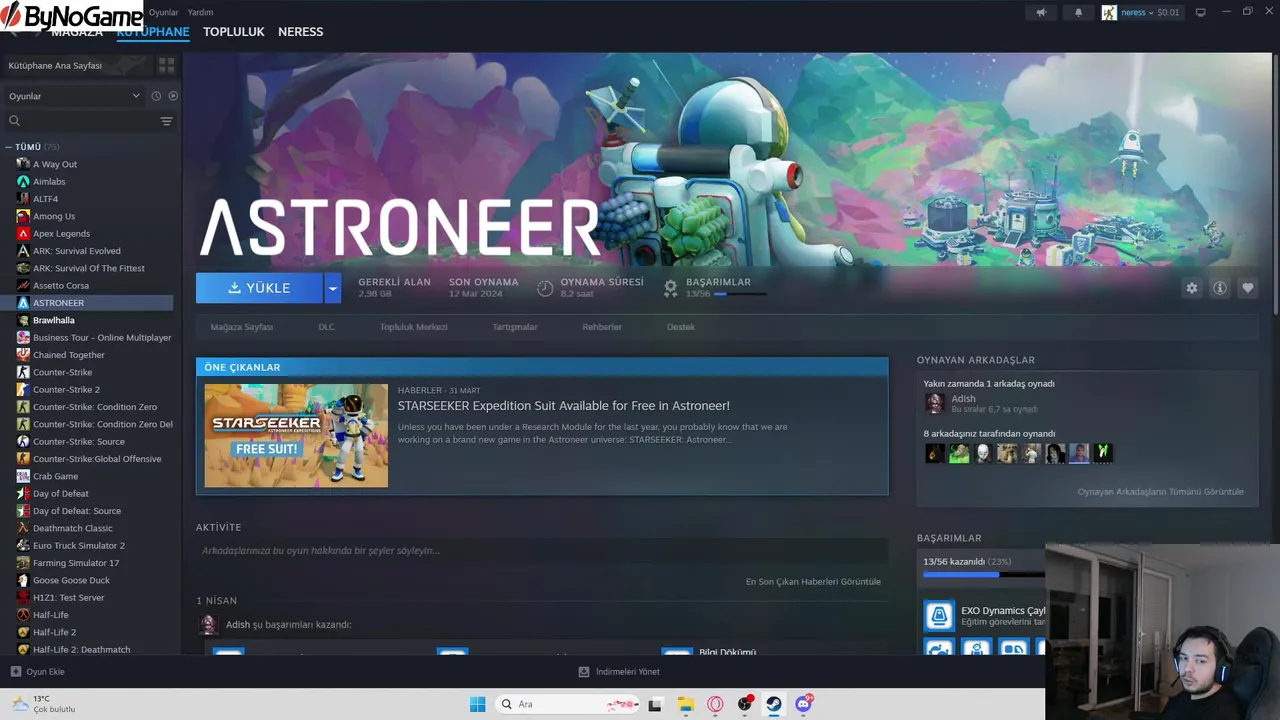The height and width of the screenshot is (720, 1280).
Task: Click the EXO Dynamics achievement icon
Action: (939, 615)
